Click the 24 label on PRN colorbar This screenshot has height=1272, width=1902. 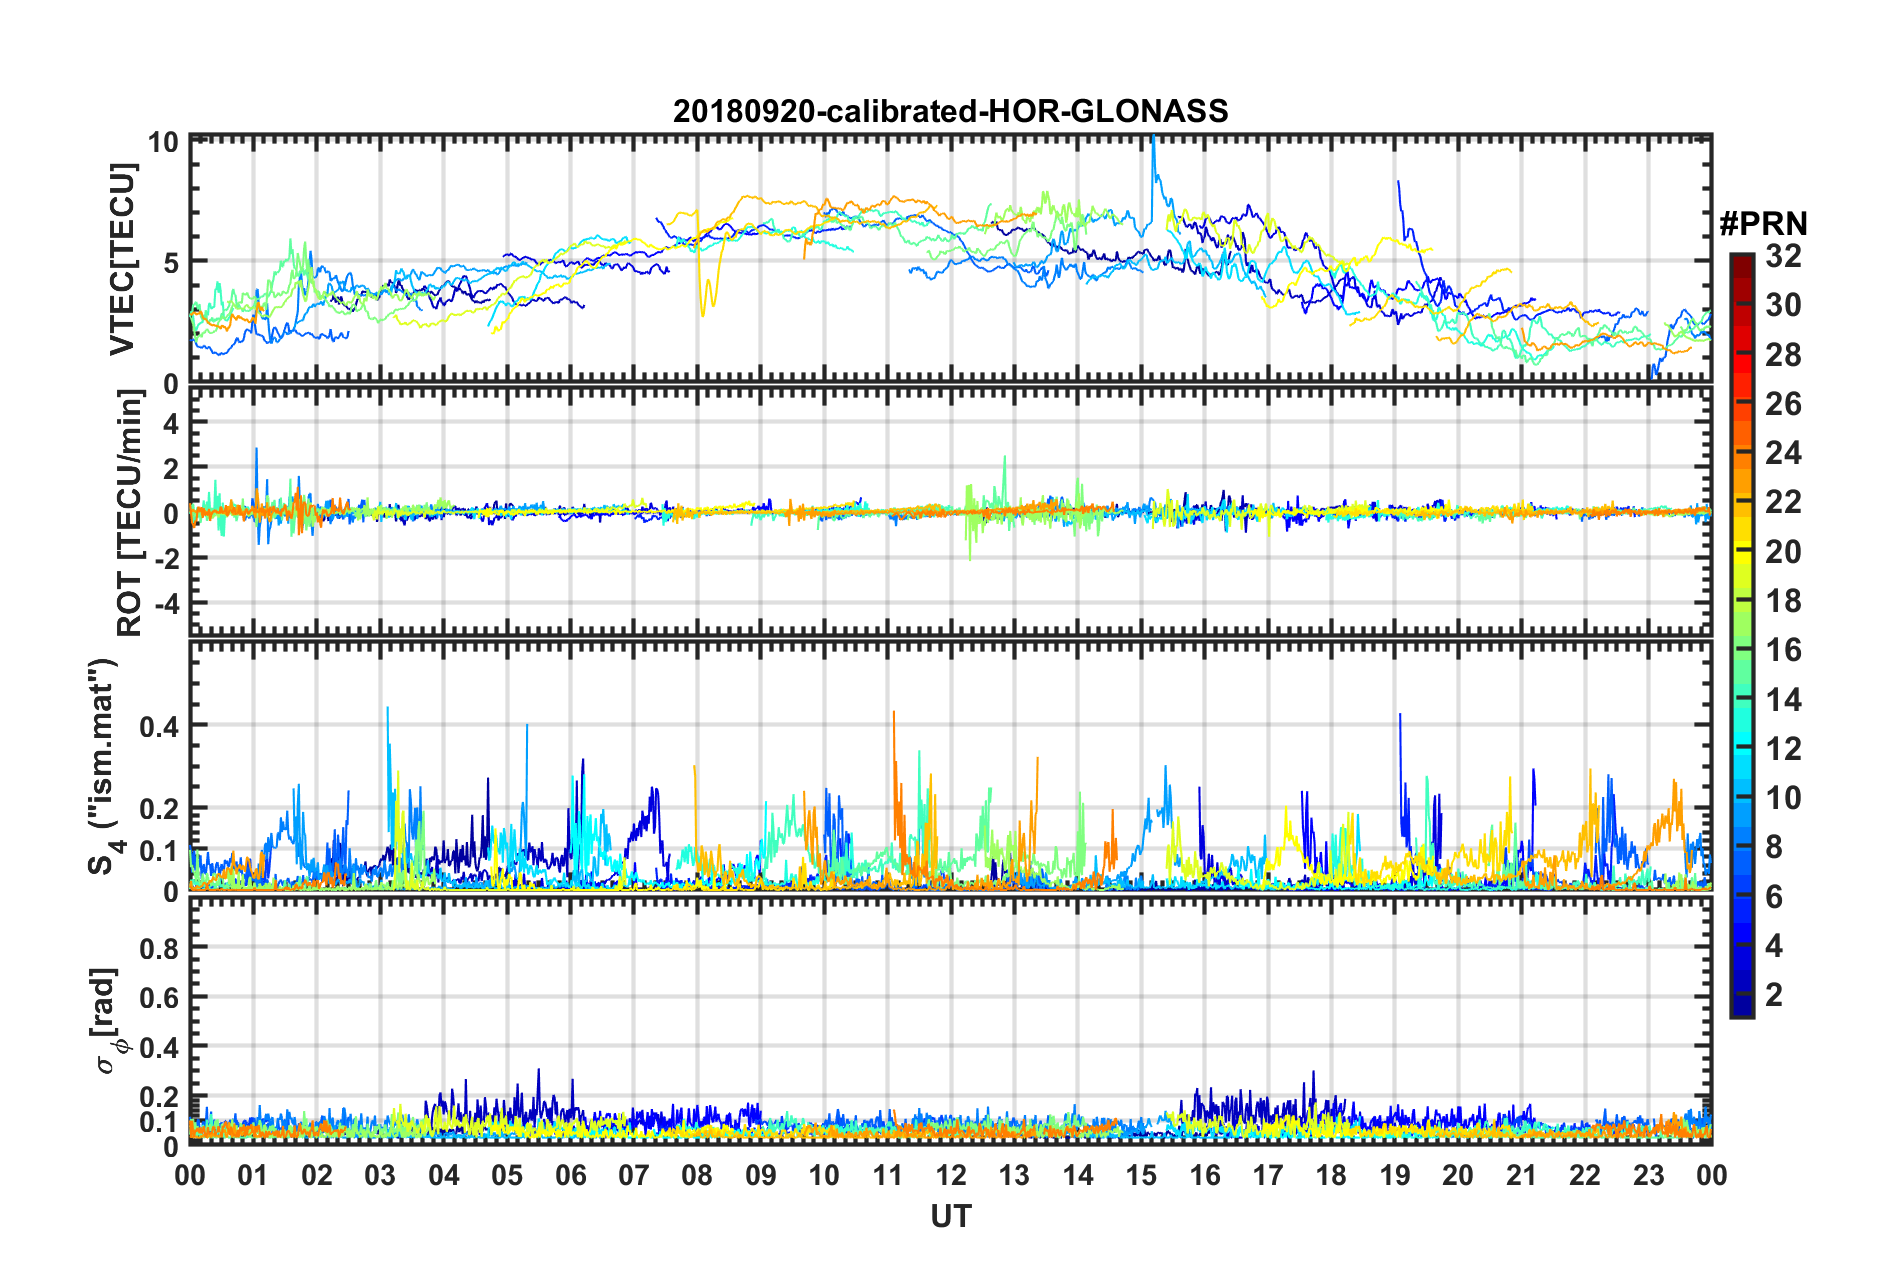click(x=1784, y=453)
